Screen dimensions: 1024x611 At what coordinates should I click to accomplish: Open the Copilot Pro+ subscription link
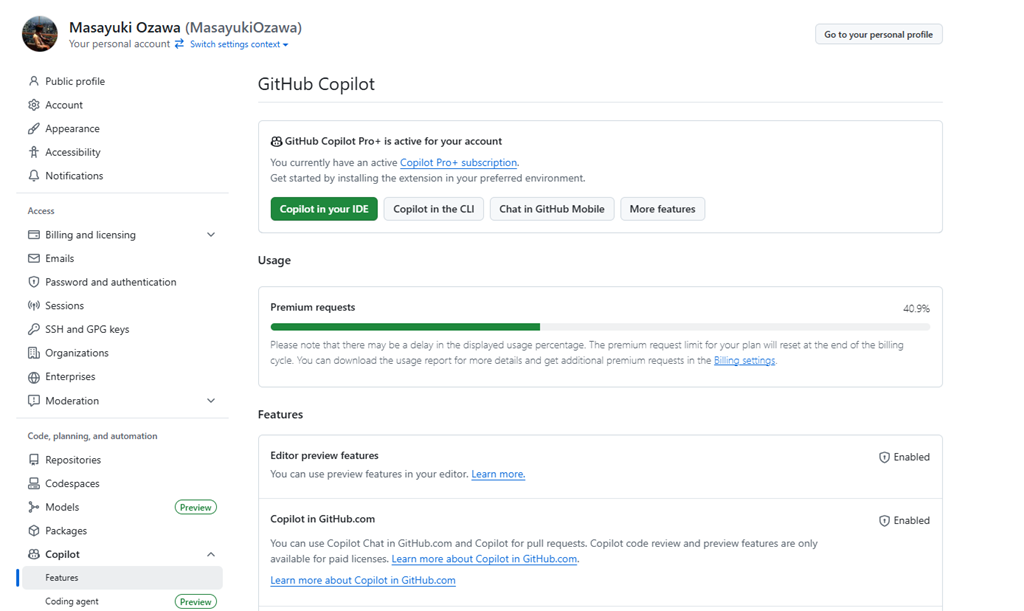458,163
